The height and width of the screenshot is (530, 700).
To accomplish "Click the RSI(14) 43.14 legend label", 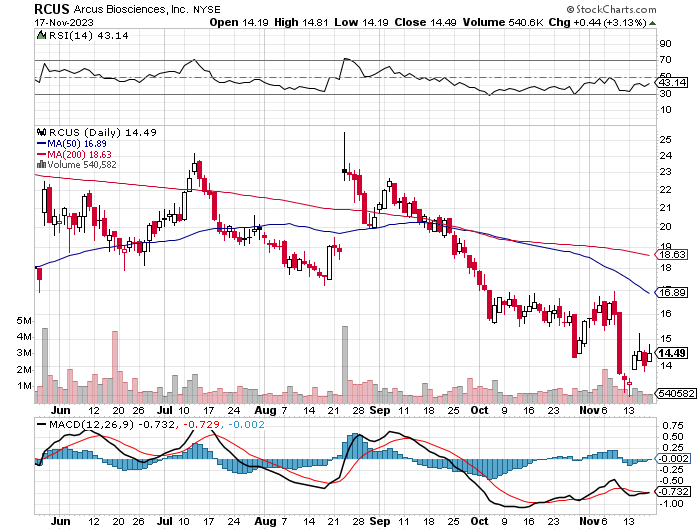I will 88,35.
